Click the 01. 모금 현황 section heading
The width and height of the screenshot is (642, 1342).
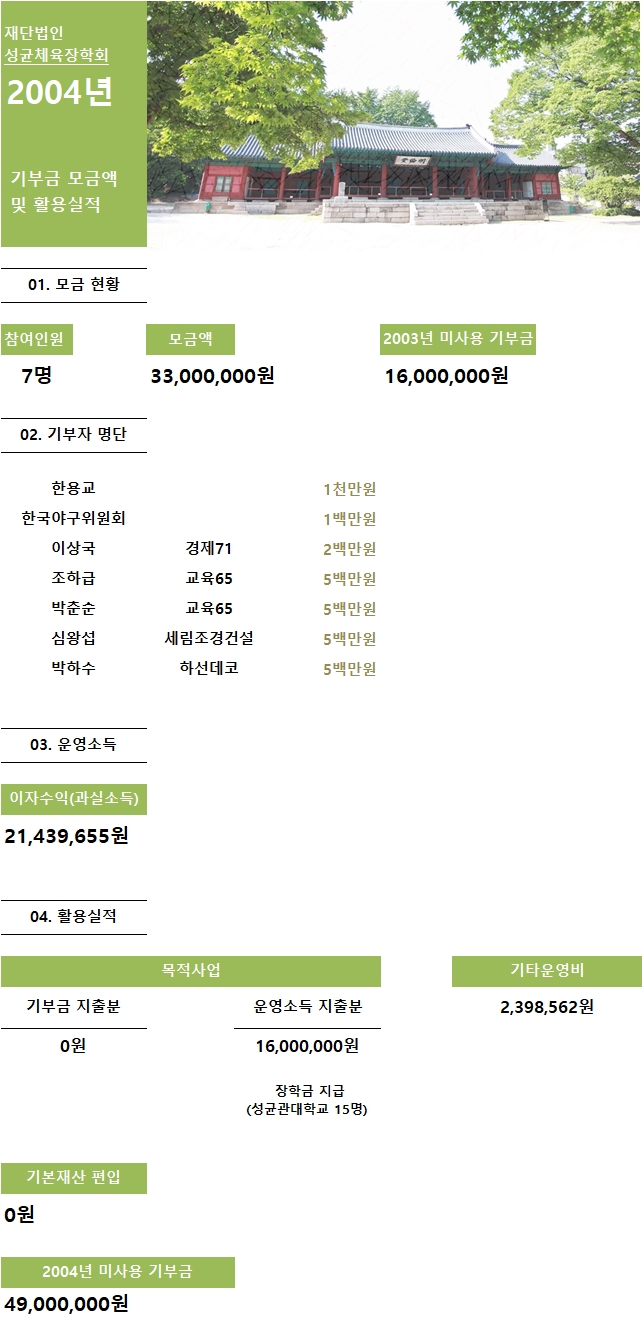(73, 285)
